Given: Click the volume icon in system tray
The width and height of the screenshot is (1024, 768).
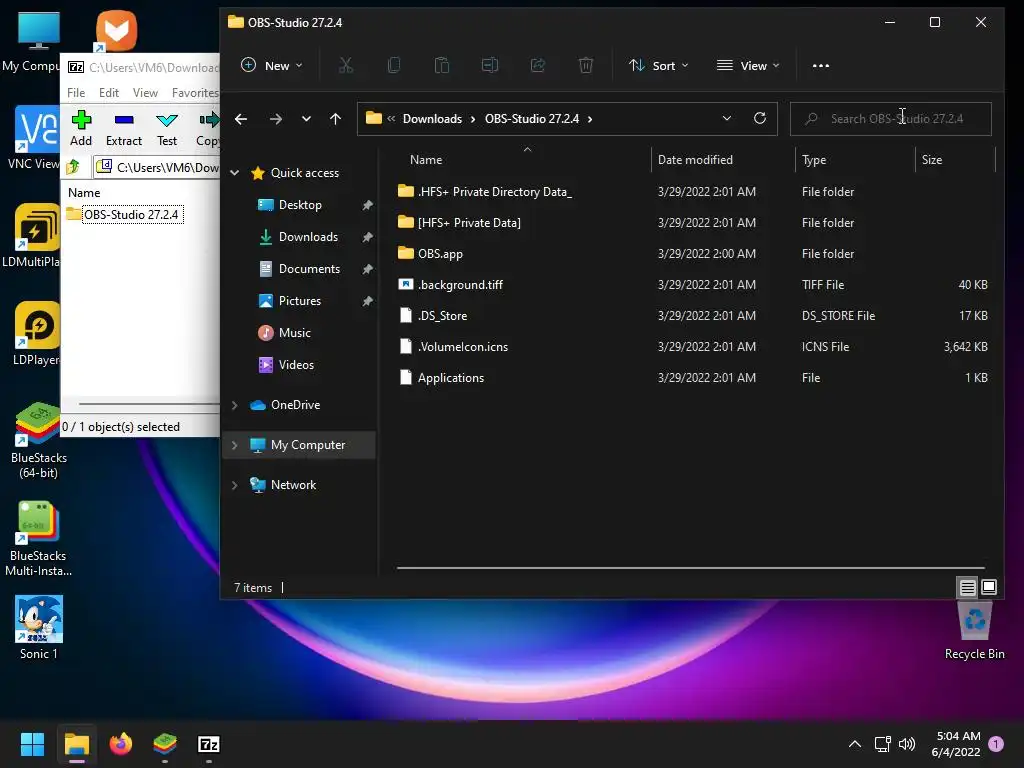Looking at the screenshot, I should pyautogui.click(x=906, y=744).
